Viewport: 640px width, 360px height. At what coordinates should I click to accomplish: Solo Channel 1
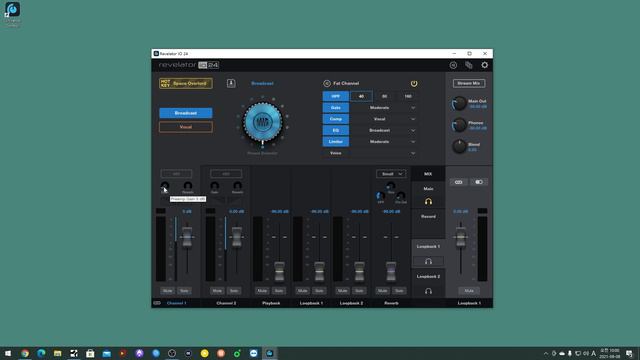click(x=184, y=291)
